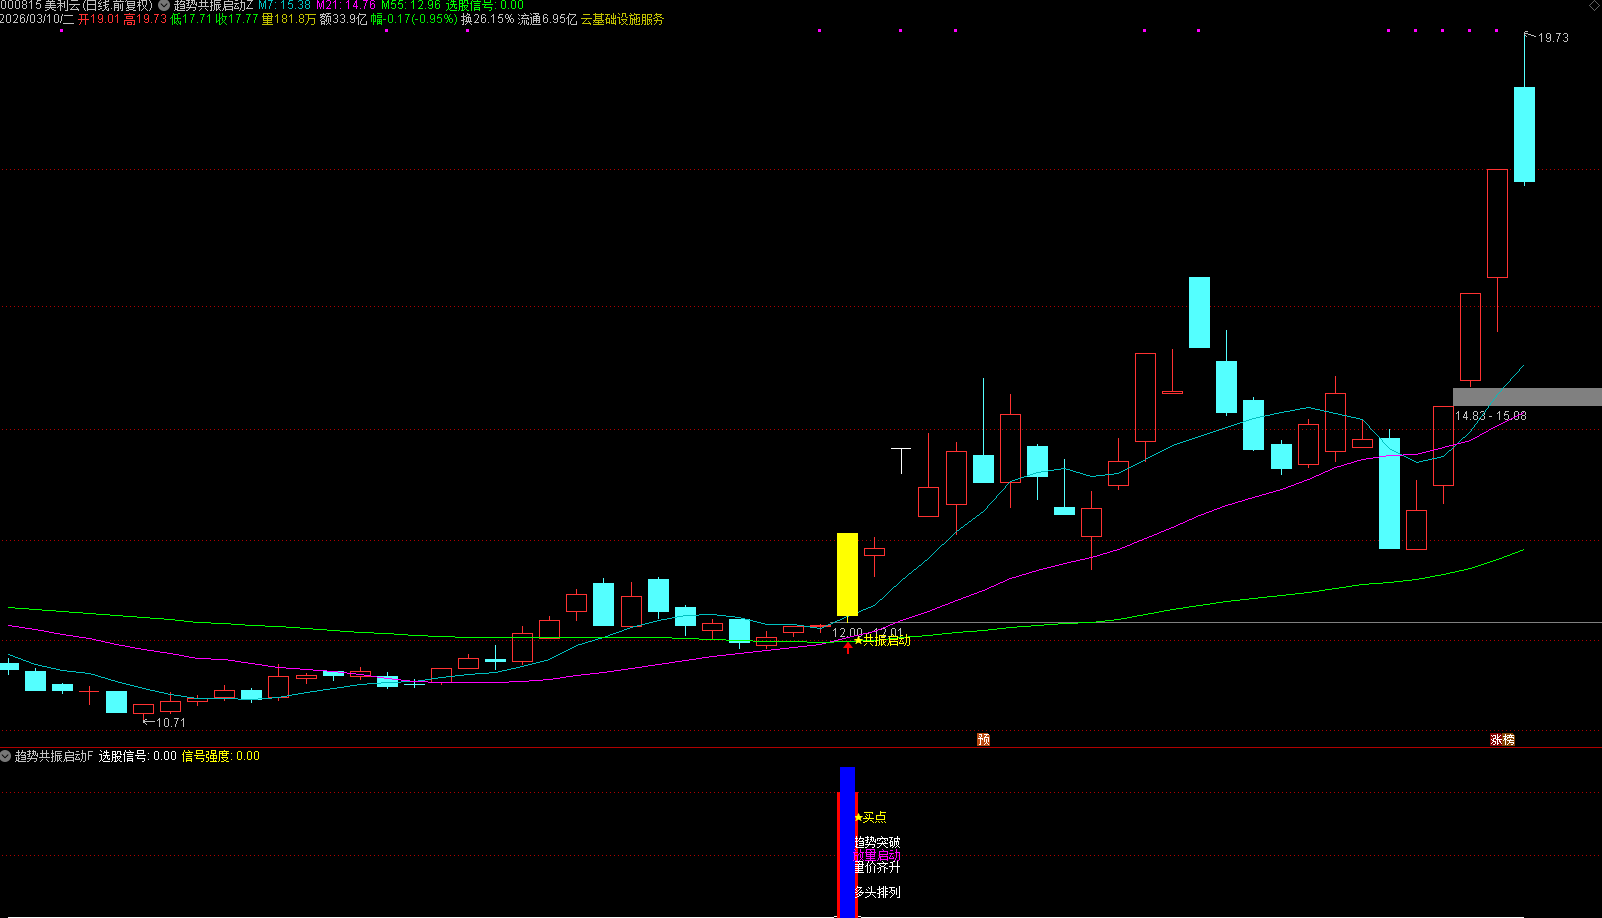Click the stock name 美利云 title
Viewport: 1602px width, 918px height.
click(62, 6)
